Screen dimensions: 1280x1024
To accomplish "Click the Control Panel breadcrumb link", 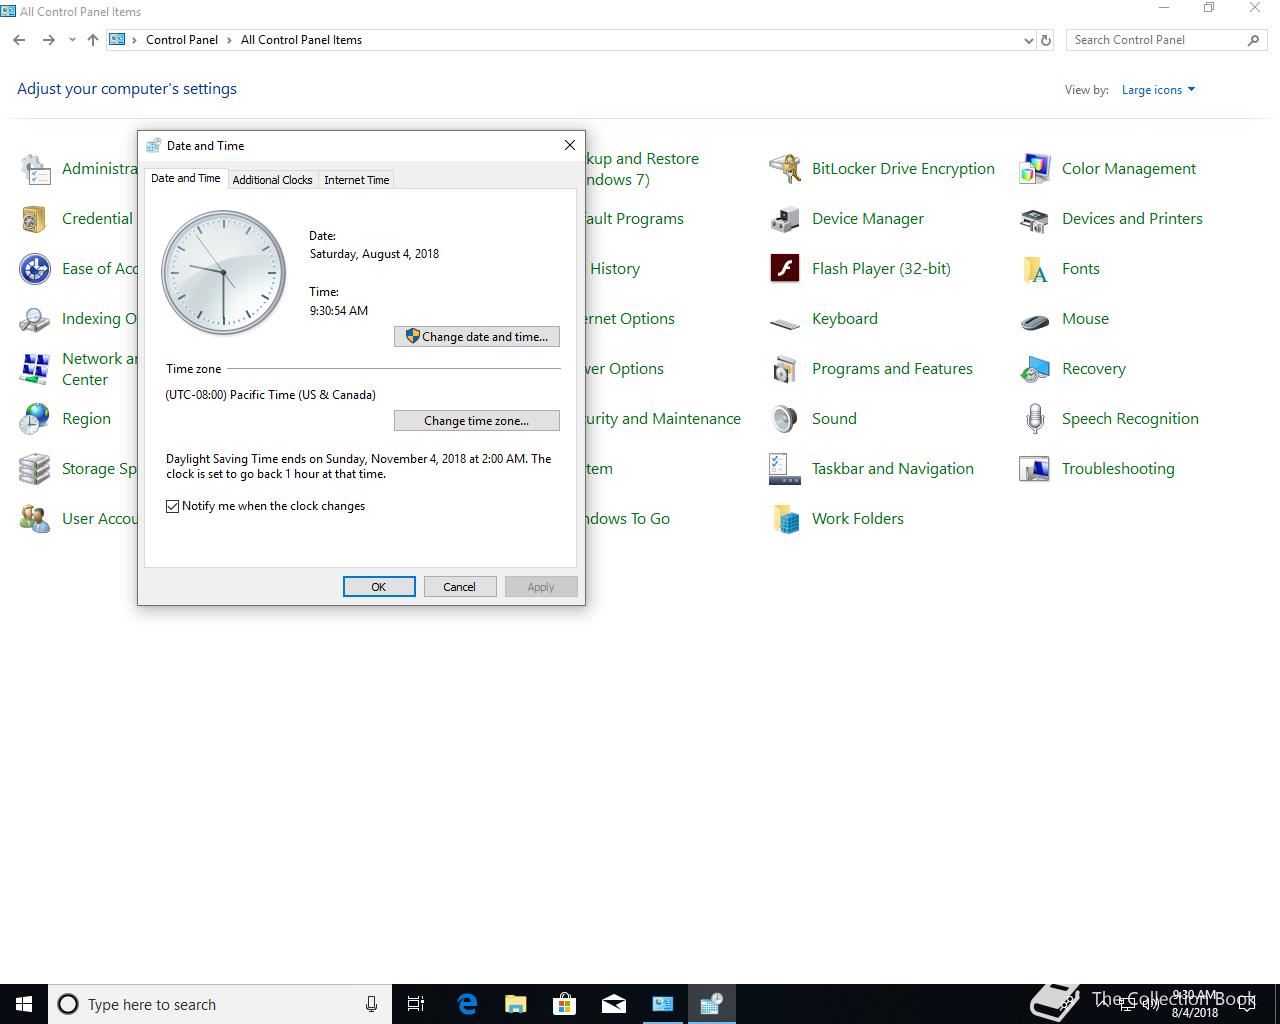I will click(x=182, y=40).
